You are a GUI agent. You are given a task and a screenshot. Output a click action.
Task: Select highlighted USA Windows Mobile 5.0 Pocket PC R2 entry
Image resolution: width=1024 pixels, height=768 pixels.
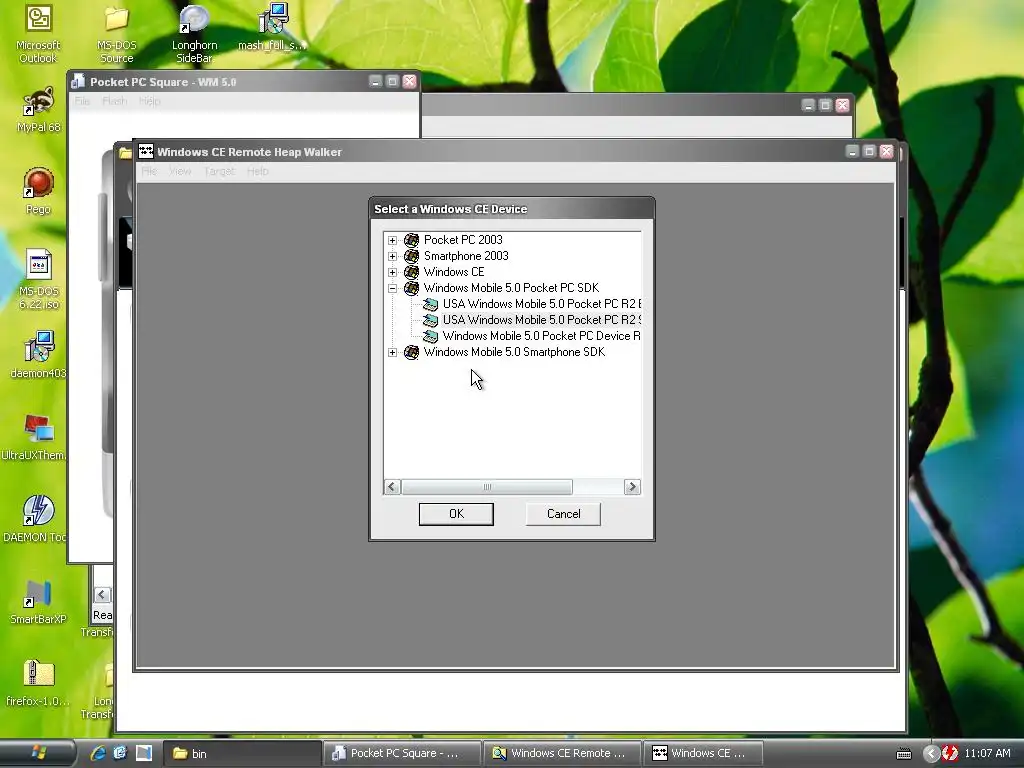tap(542, 320)
